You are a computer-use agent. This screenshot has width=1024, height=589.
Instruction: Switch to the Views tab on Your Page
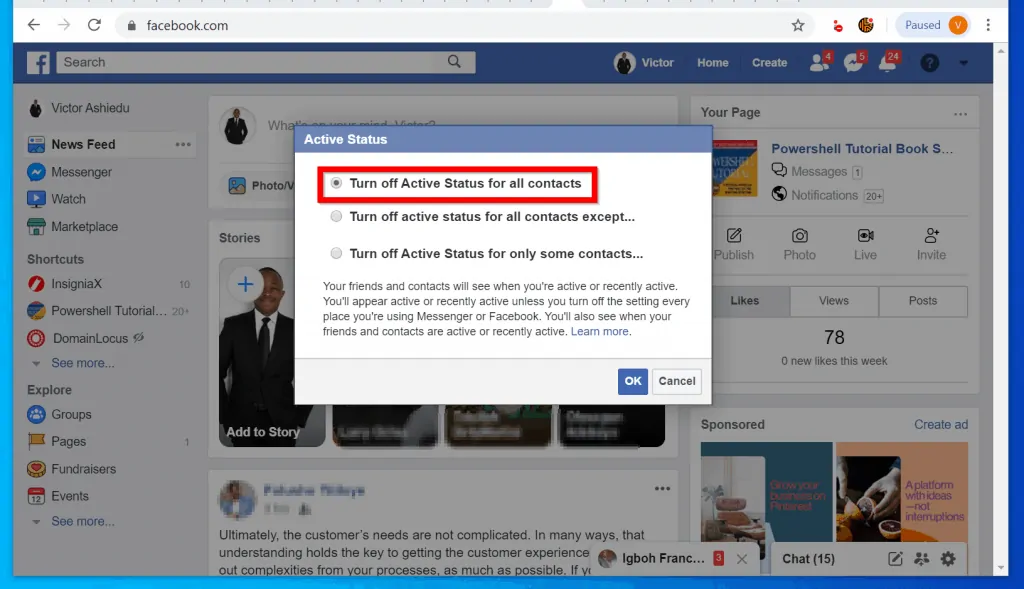click(834, 301)
